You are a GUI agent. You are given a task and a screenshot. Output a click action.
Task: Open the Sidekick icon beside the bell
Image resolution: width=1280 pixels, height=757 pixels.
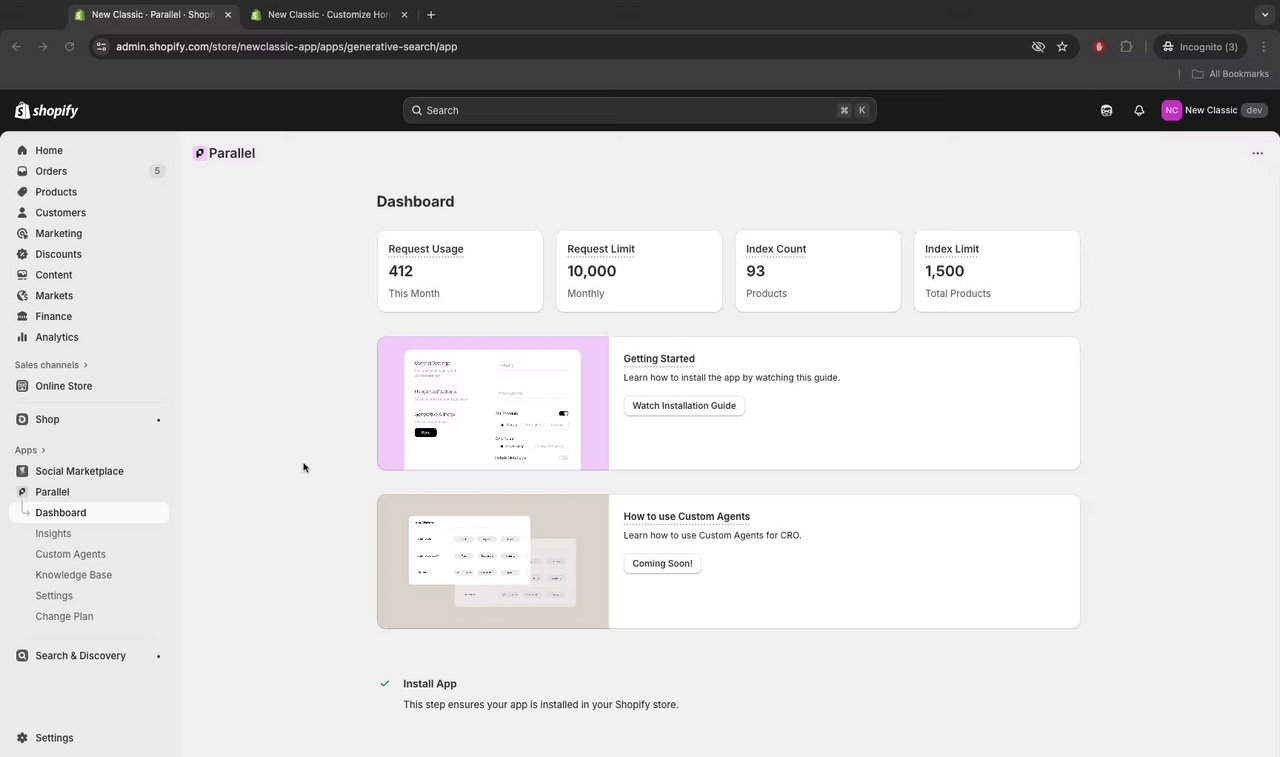[1106, 110]
